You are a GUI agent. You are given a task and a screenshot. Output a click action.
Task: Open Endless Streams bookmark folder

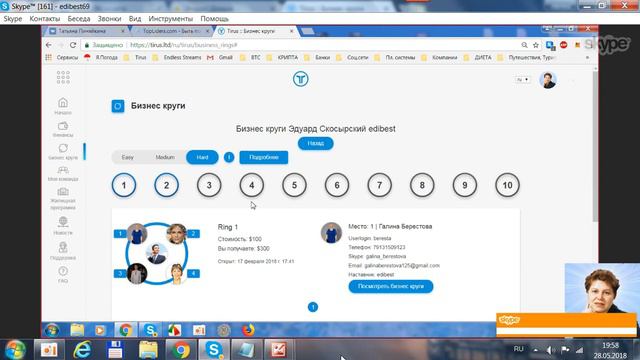pyautogui.click(x=178, y=58)
